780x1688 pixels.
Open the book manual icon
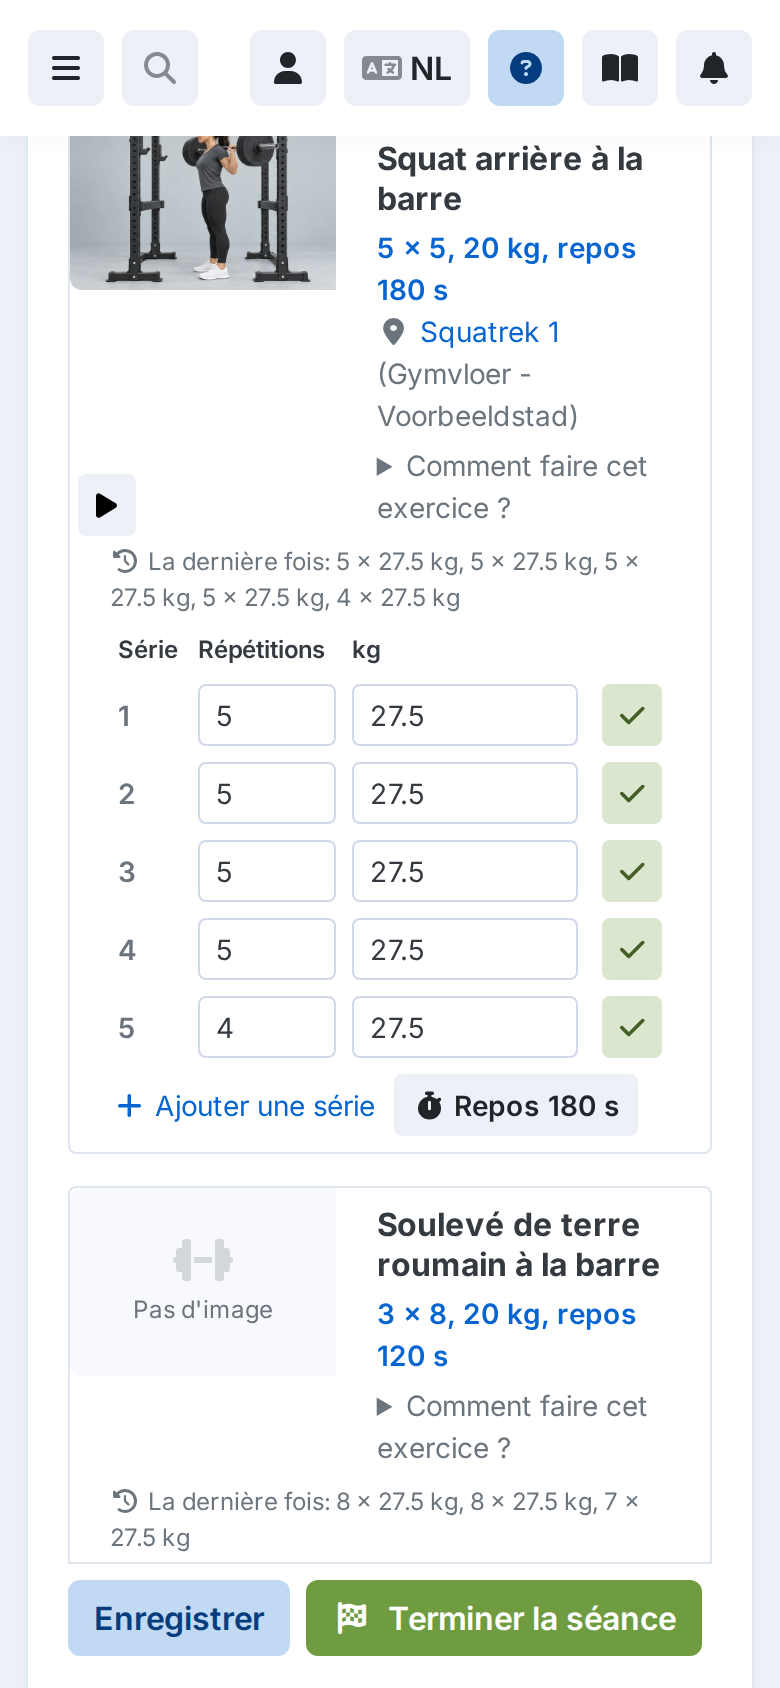coord(620,68)
